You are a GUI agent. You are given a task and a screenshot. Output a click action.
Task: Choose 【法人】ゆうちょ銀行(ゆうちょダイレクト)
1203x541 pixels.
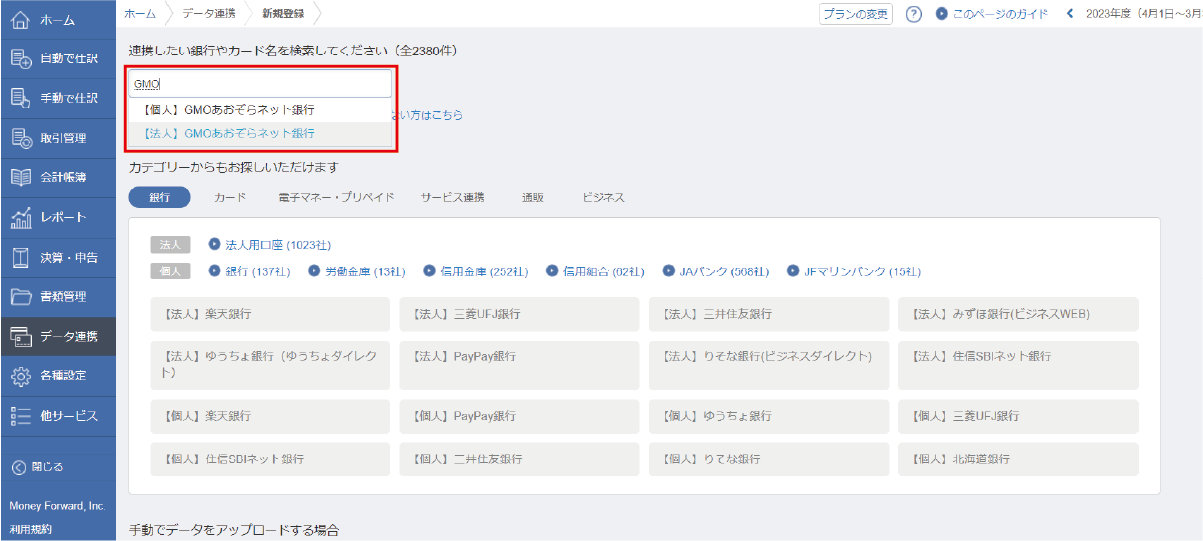click(x=270, y=365)
